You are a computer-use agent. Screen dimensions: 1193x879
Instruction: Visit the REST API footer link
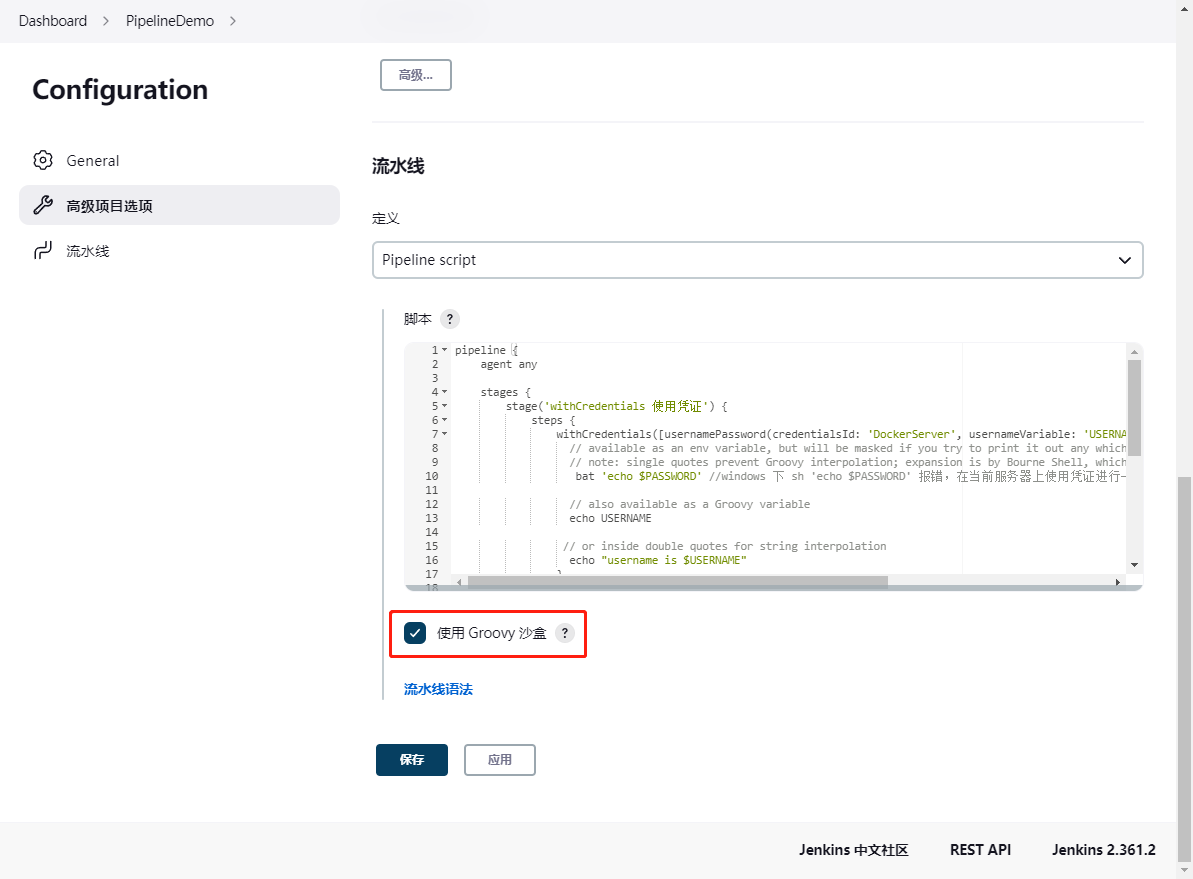(980, 850)
